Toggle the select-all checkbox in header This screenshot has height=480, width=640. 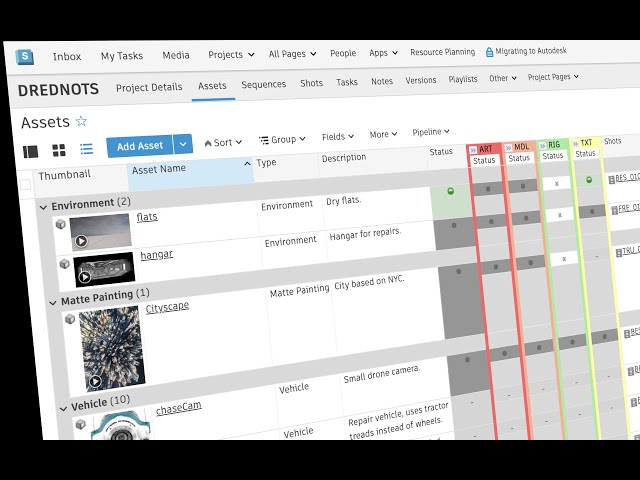pos(25,184)
